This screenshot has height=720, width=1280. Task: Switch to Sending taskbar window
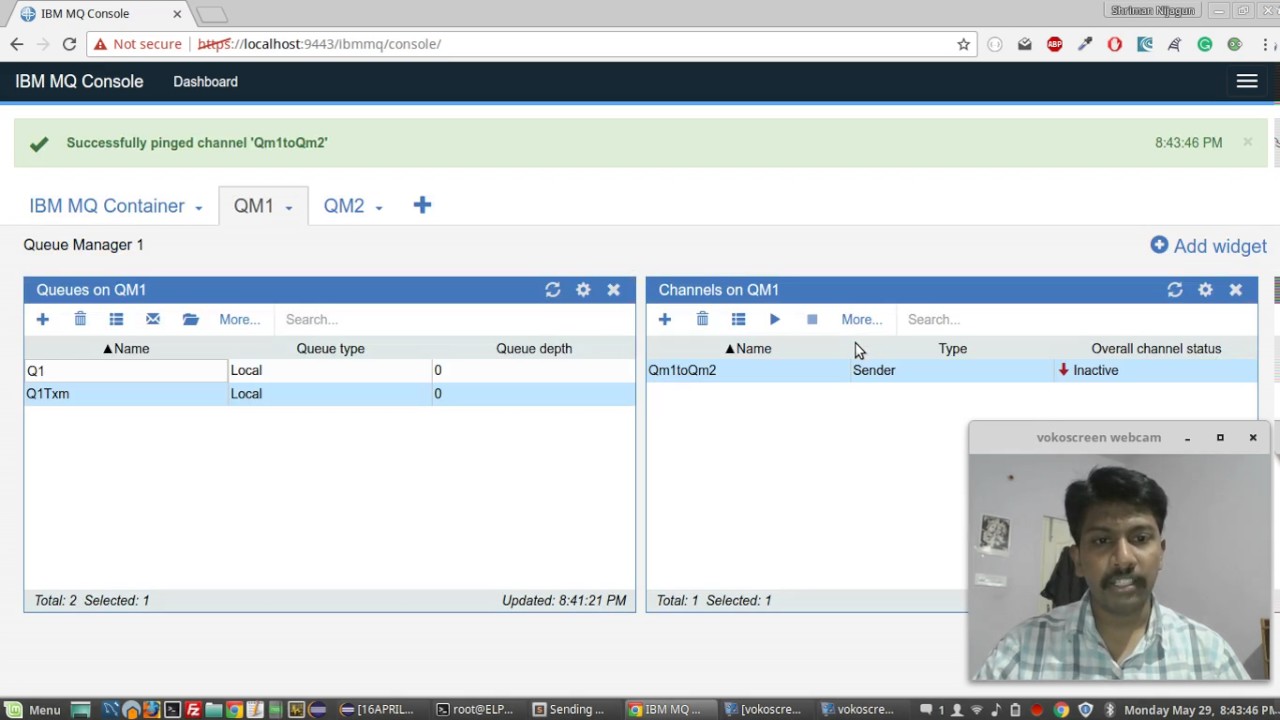568,710
